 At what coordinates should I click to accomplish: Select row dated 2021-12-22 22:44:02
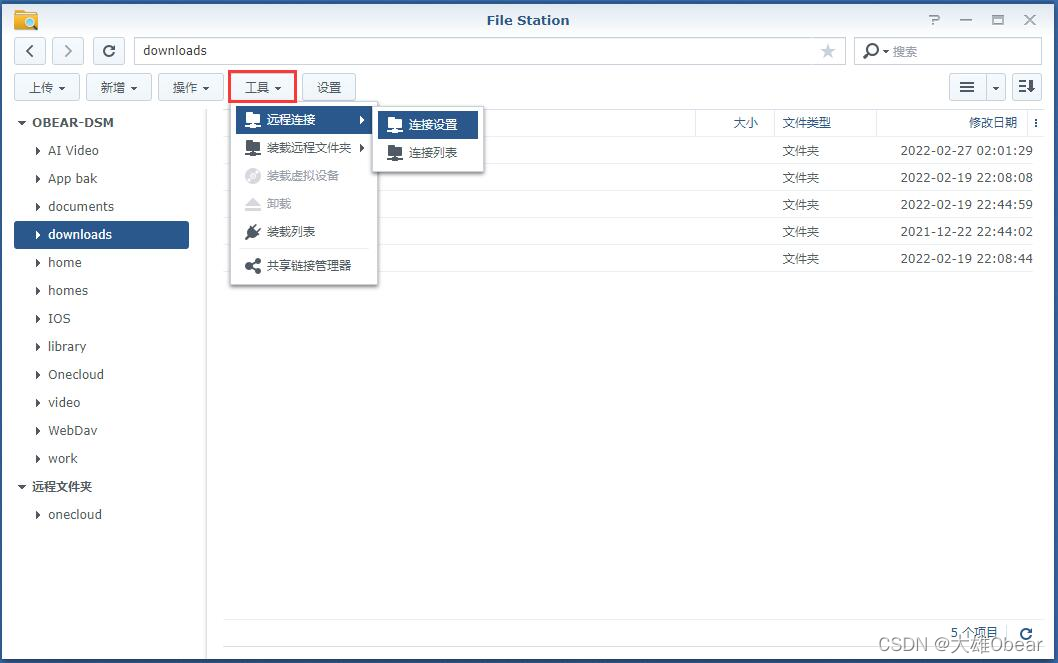[628, 231]
